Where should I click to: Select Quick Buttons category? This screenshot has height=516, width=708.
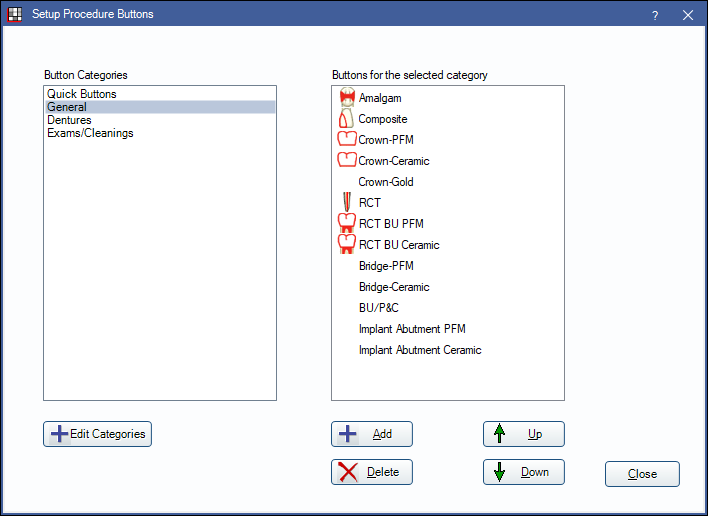(x=82, y=94)
